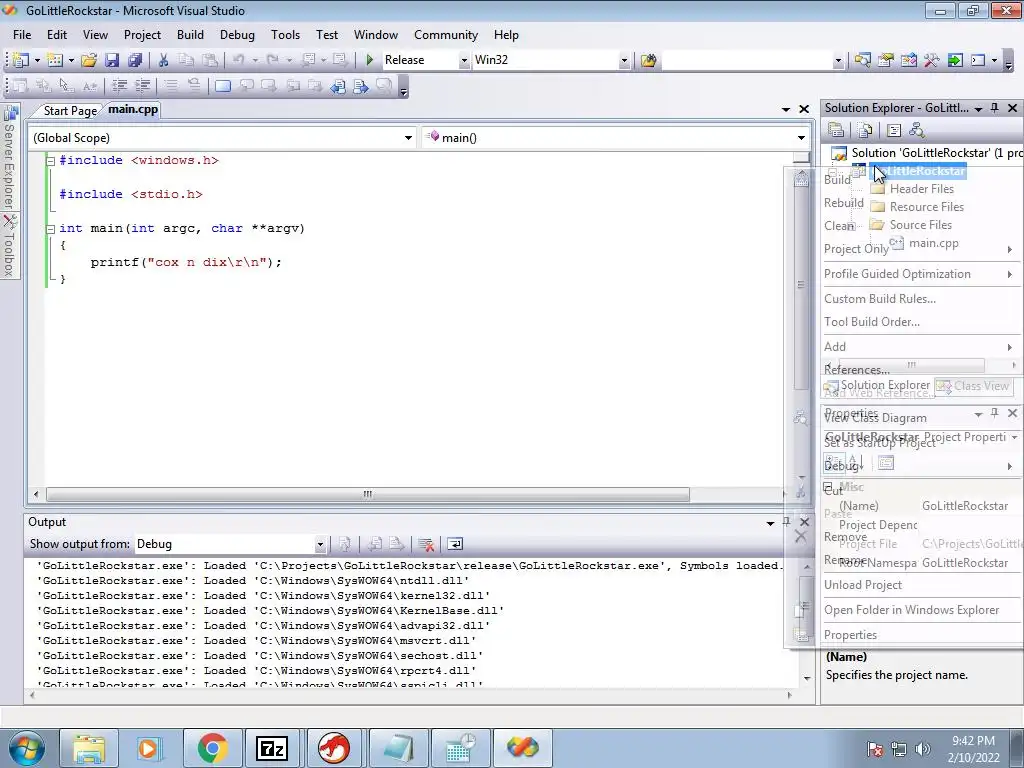Open the Release solution configuration dropdown

tap(464, 60)
